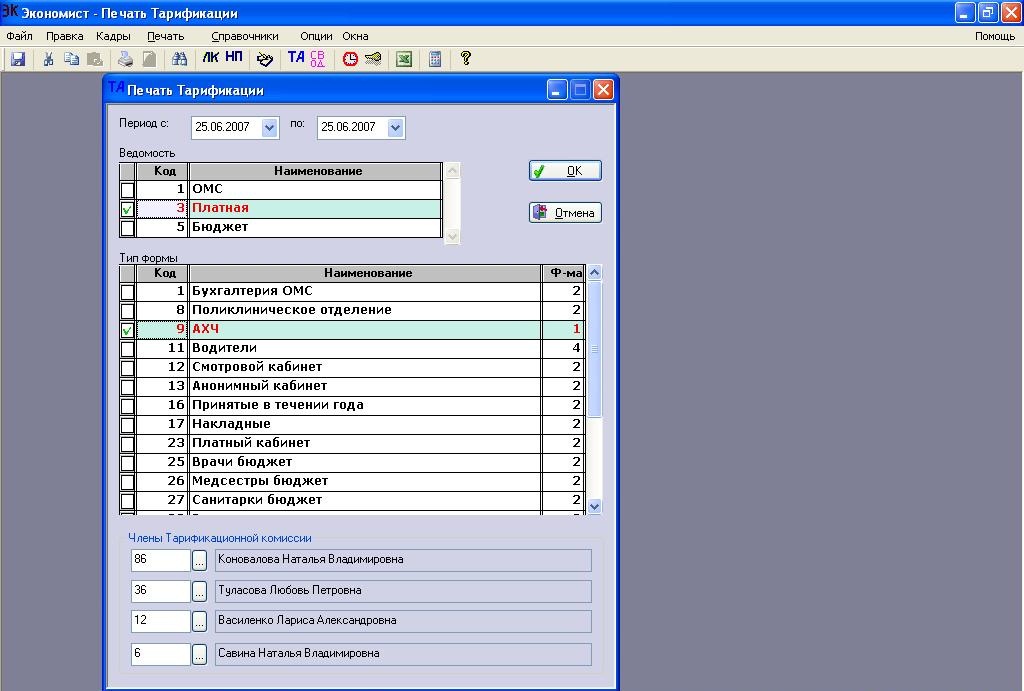The height and width of the screenshot is (691, 1024).
Task: Click the ТА icon in dialog title
Action: (x=116, y=88)
